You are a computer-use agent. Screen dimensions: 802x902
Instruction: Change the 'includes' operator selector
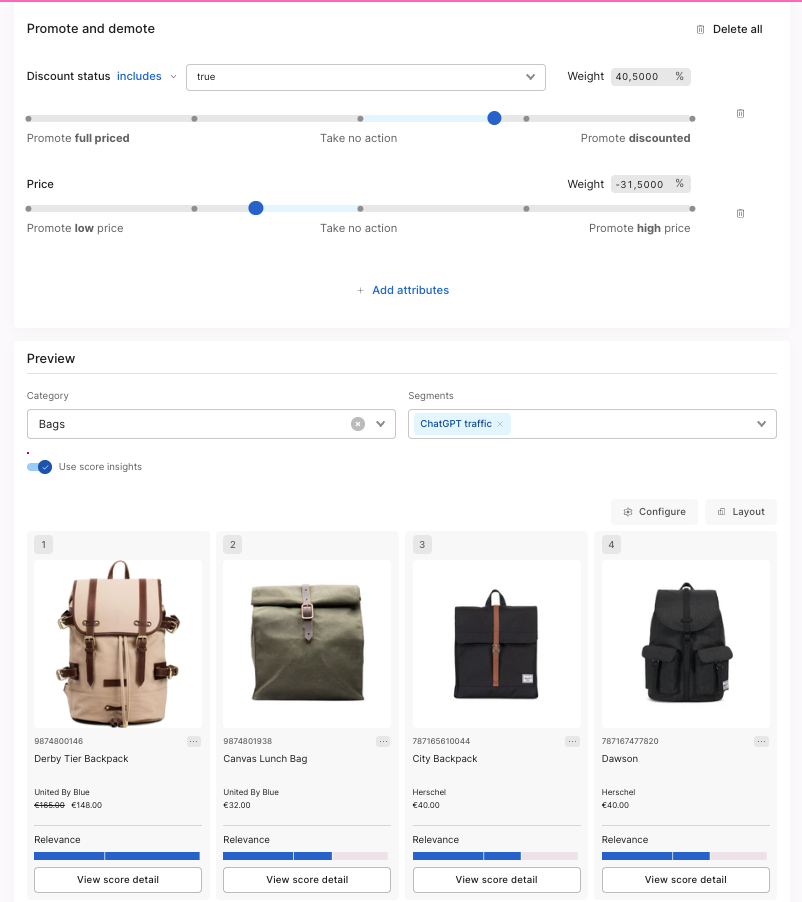[146, 77]
